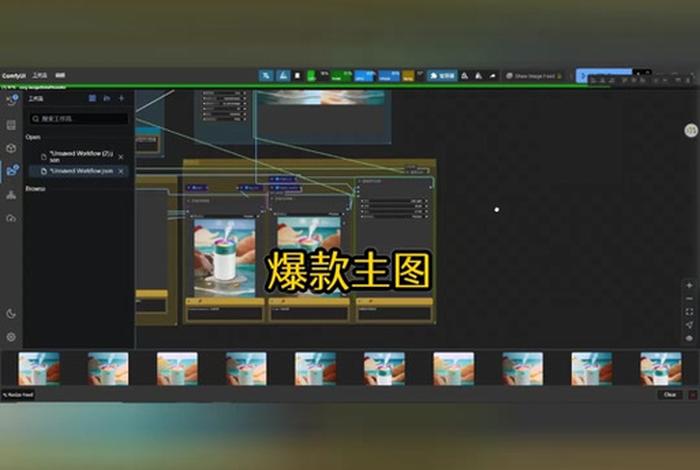Select the Unsaved Workflow (2).json entry
Screen dimensions: 700x470
pyautogui.click(x=80, y=156)
